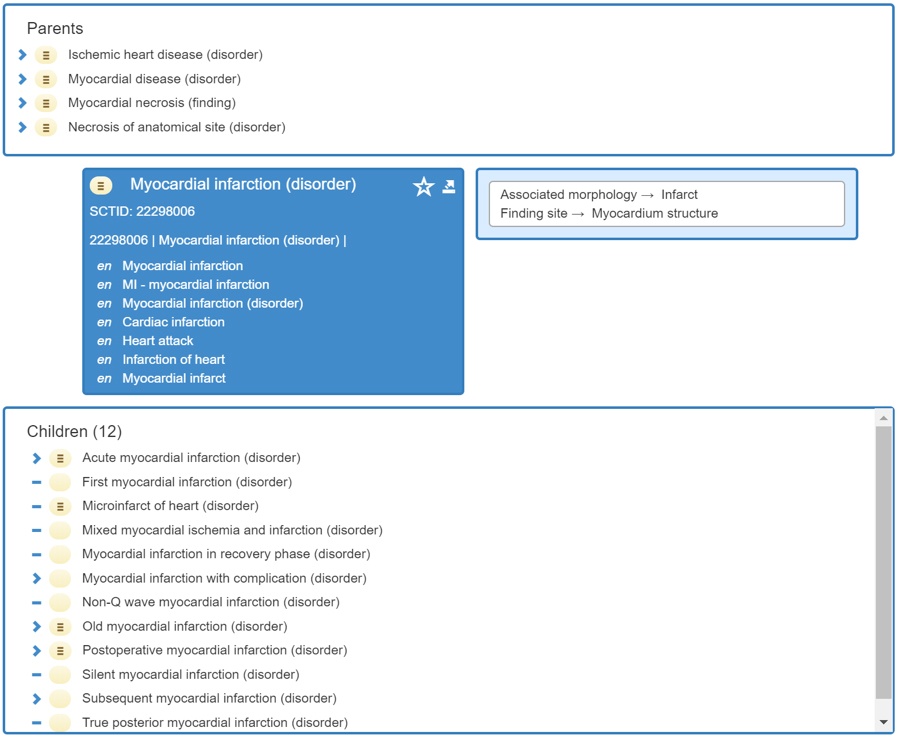The width and height of the screenshot is (898, 739).
Task: Click icon beside Acute myocardial infarction
Action: point(60,458)
